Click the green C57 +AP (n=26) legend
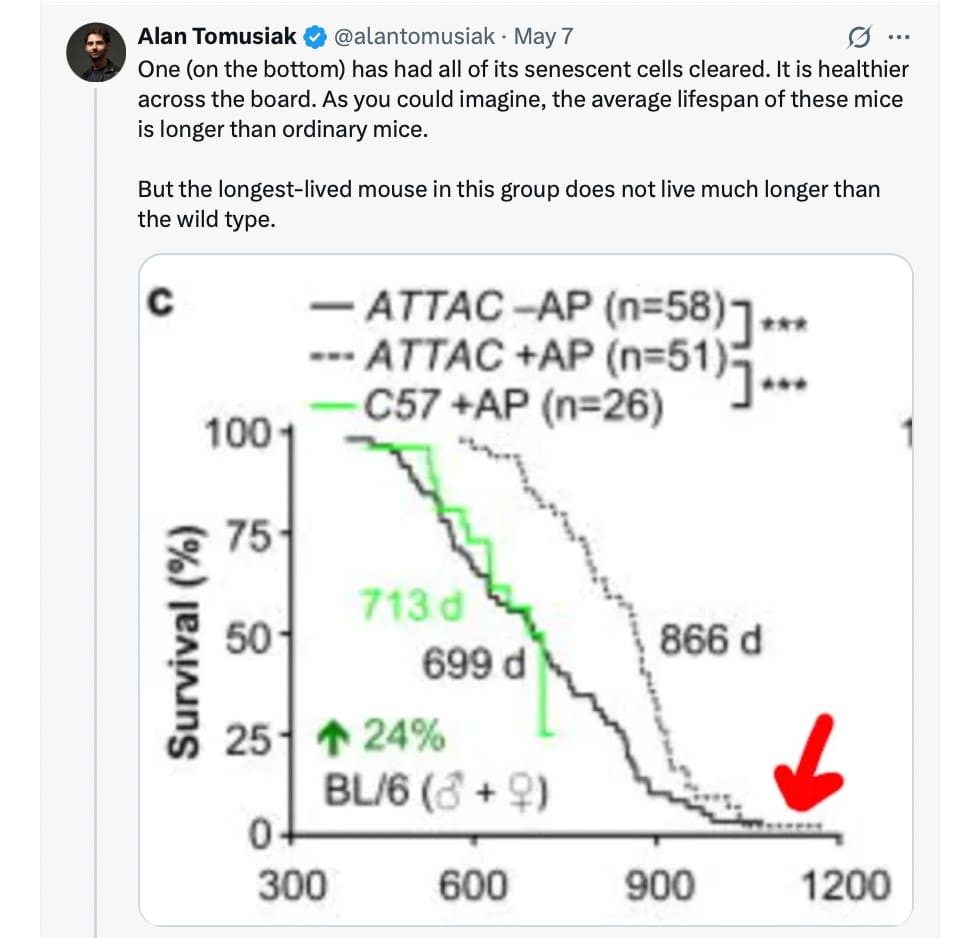This screenshot has height=938, width=976. (486, 405)
